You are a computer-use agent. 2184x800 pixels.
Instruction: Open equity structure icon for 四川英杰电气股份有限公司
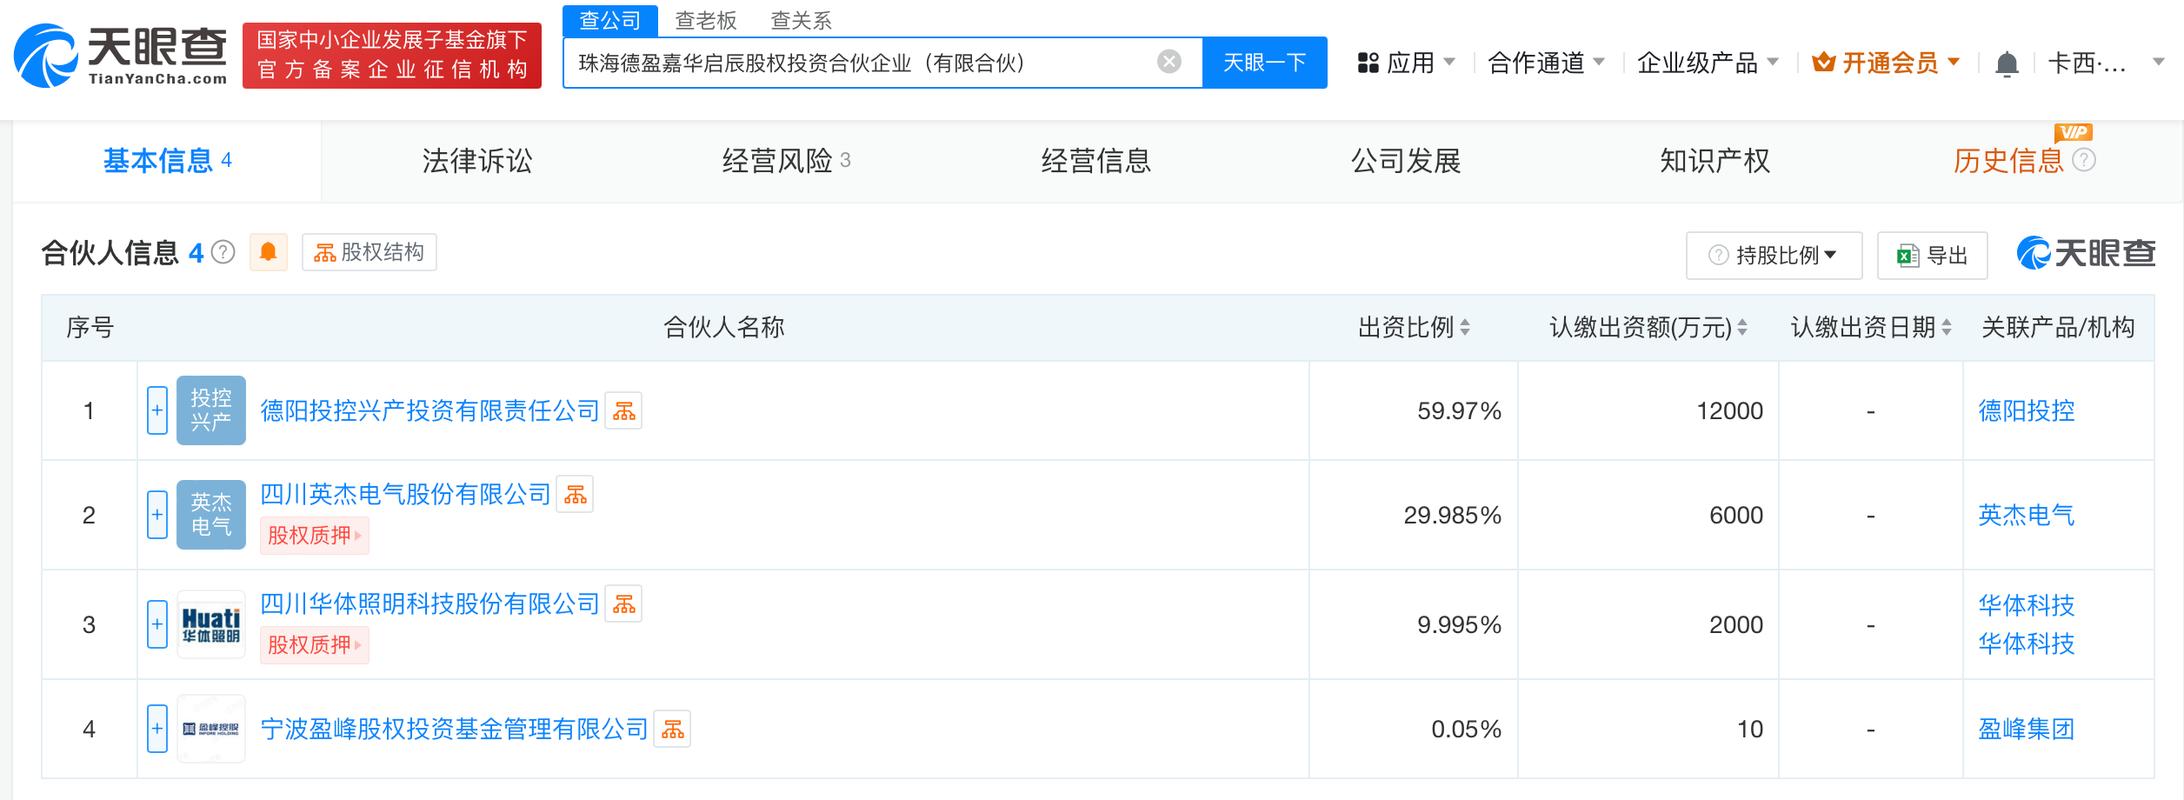[575, 495]
